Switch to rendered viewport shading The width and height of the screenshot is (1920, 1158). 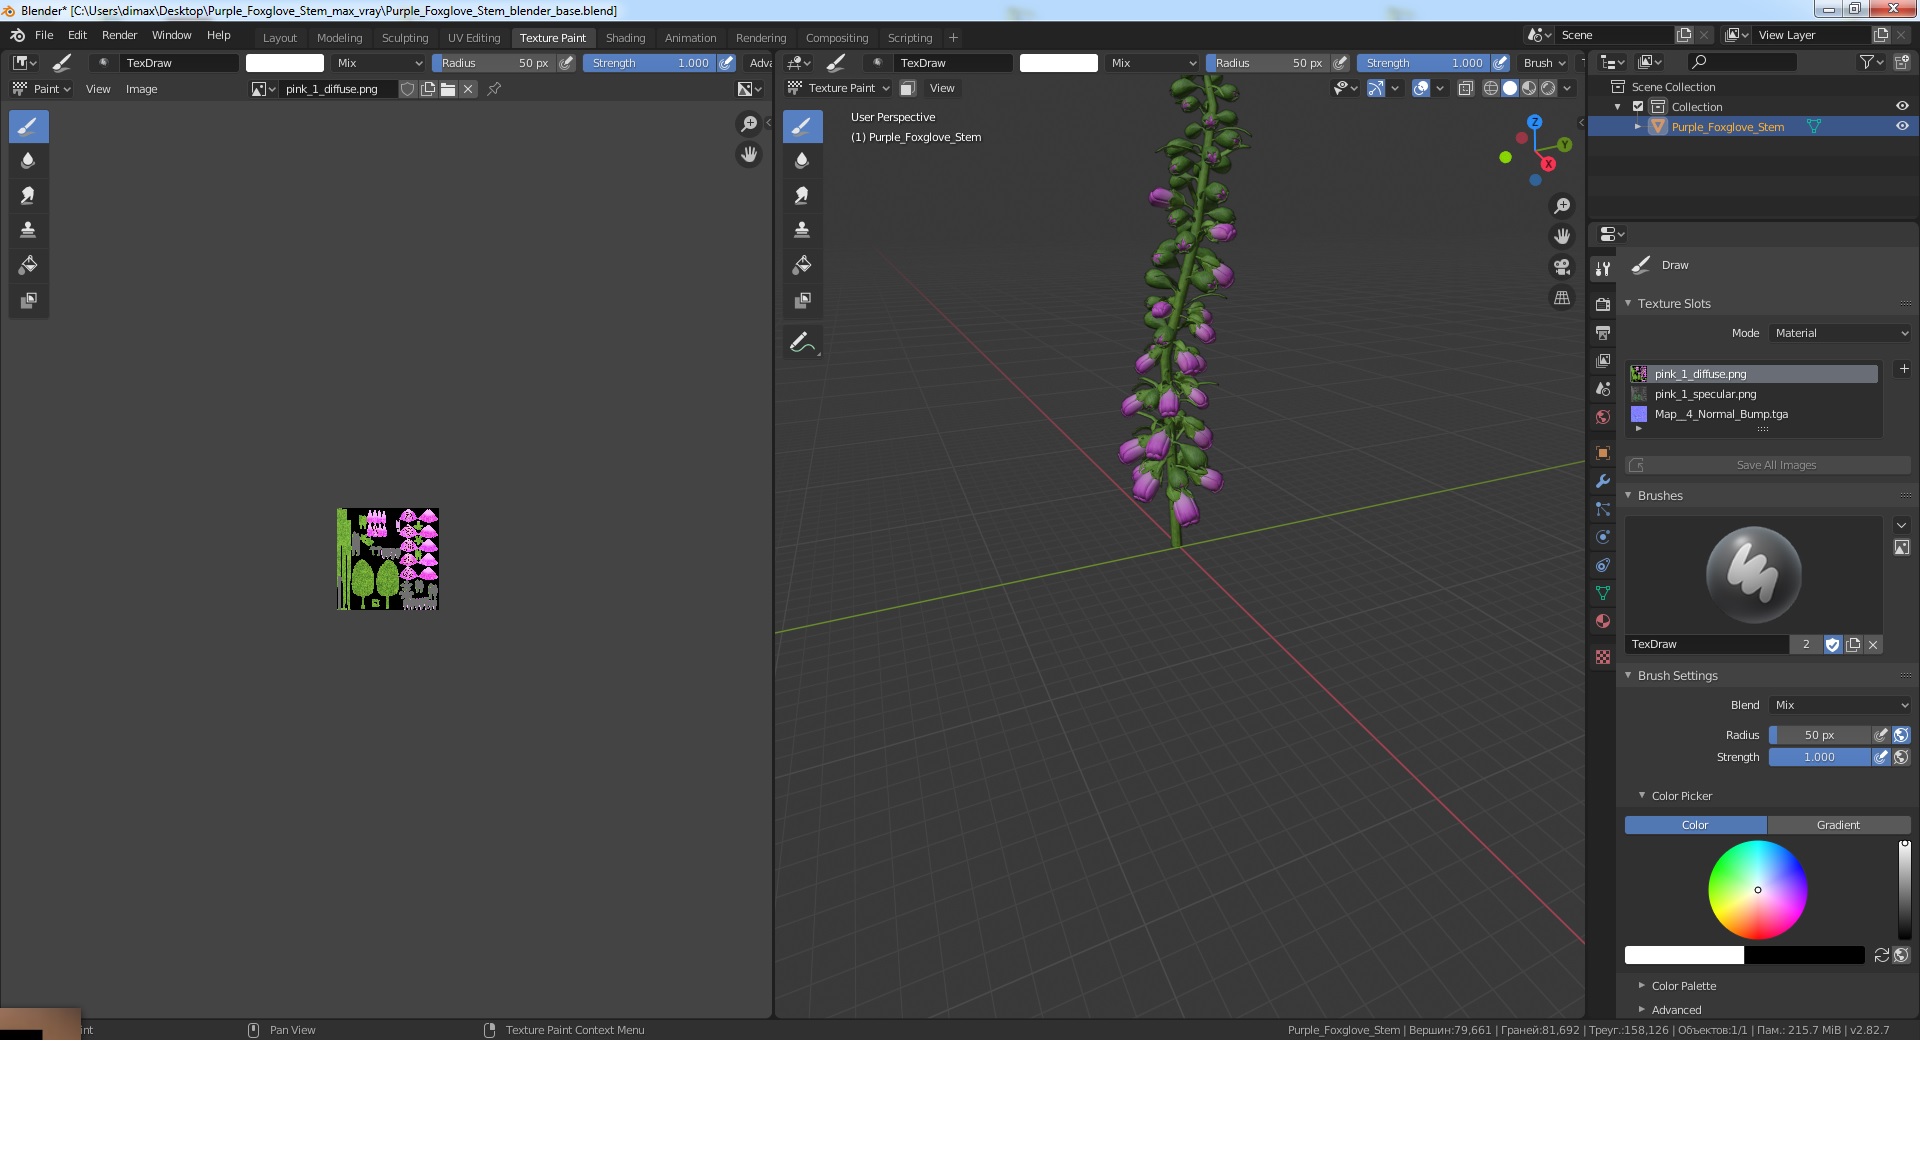click(1548, 88)
